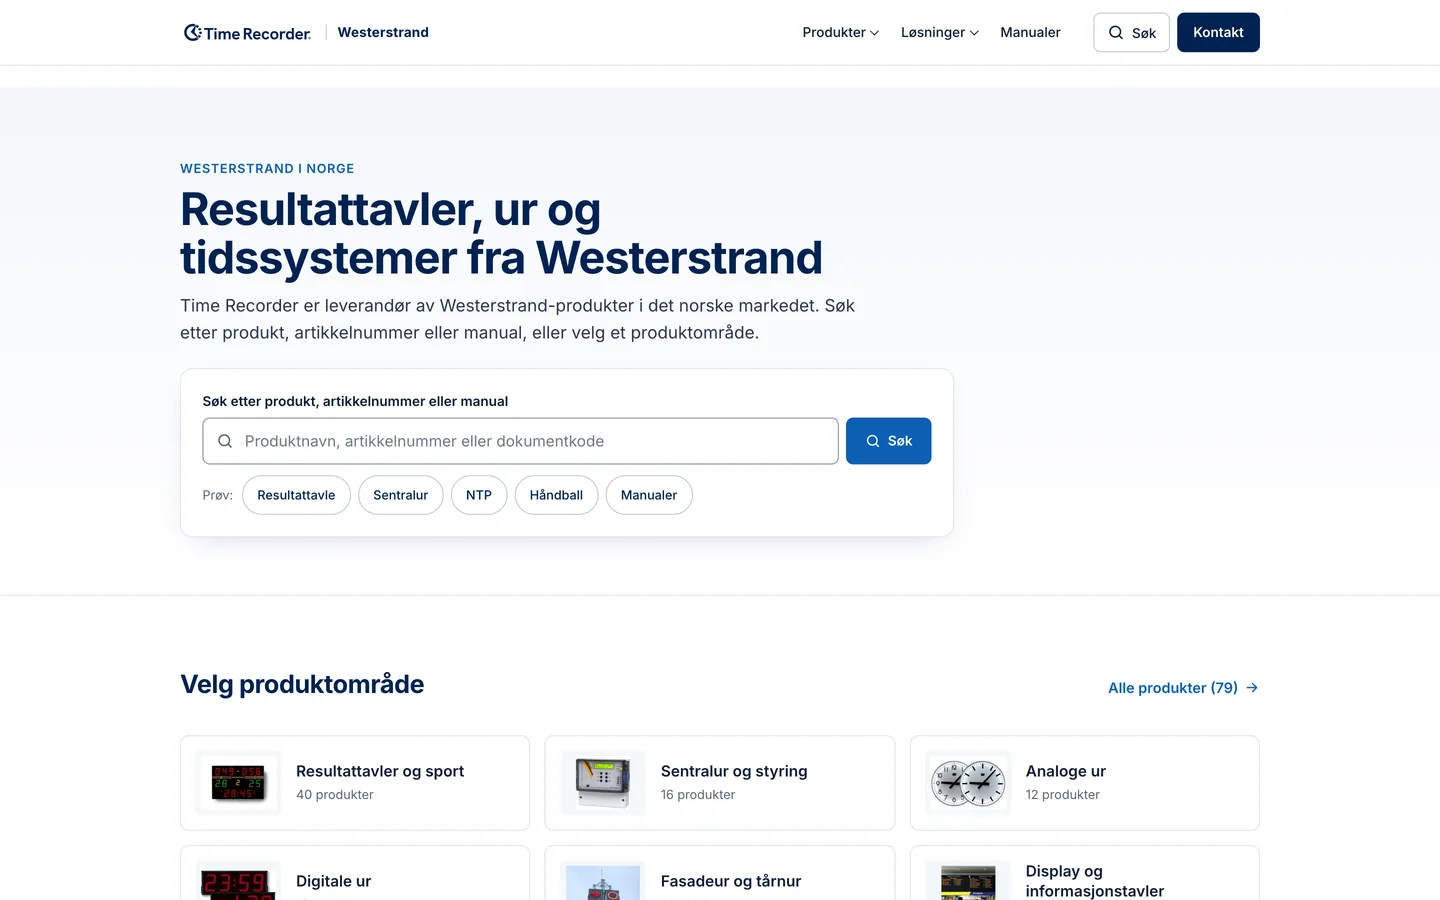This screenshot has height=900, width=1440.
Task: Select the Håndball suggestion chip
Action: (x=556, y=495)
